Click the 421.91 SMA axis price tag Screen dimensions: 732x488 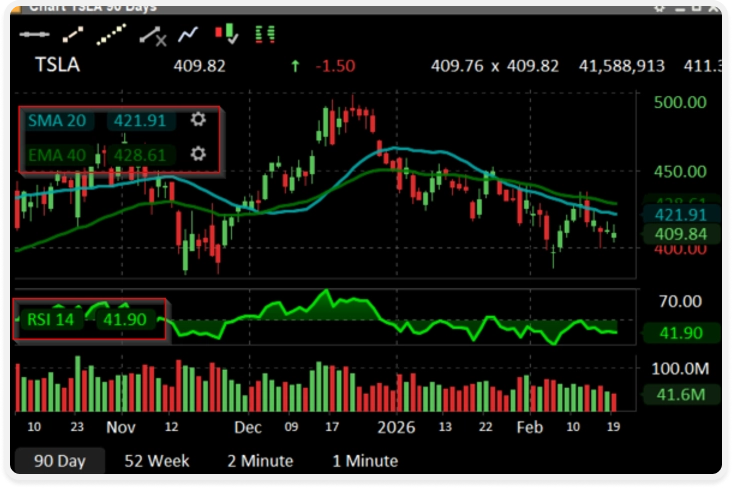click(x=680, y=215)
